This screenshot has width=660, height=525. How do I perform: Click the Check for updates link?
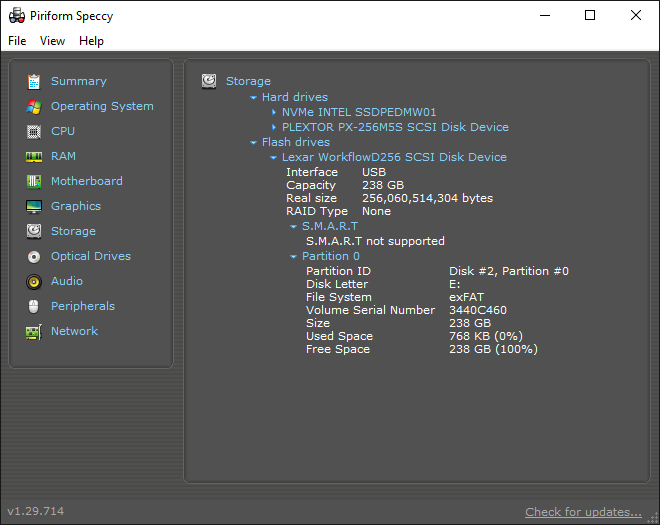click(583, 512)
